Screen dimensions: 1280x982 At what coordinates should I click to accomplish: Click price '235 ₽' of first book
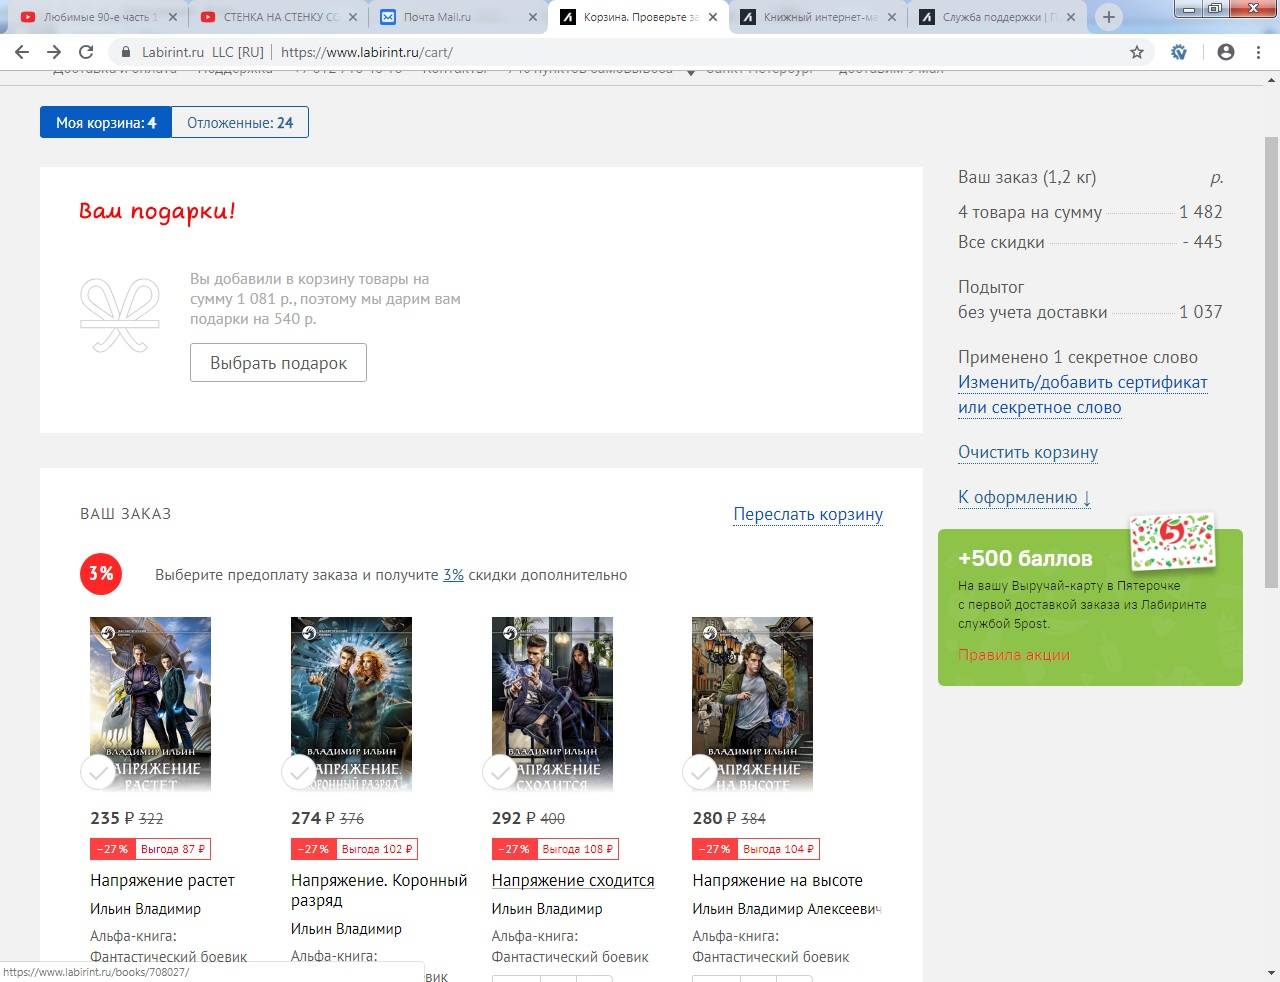pos(112,818)
